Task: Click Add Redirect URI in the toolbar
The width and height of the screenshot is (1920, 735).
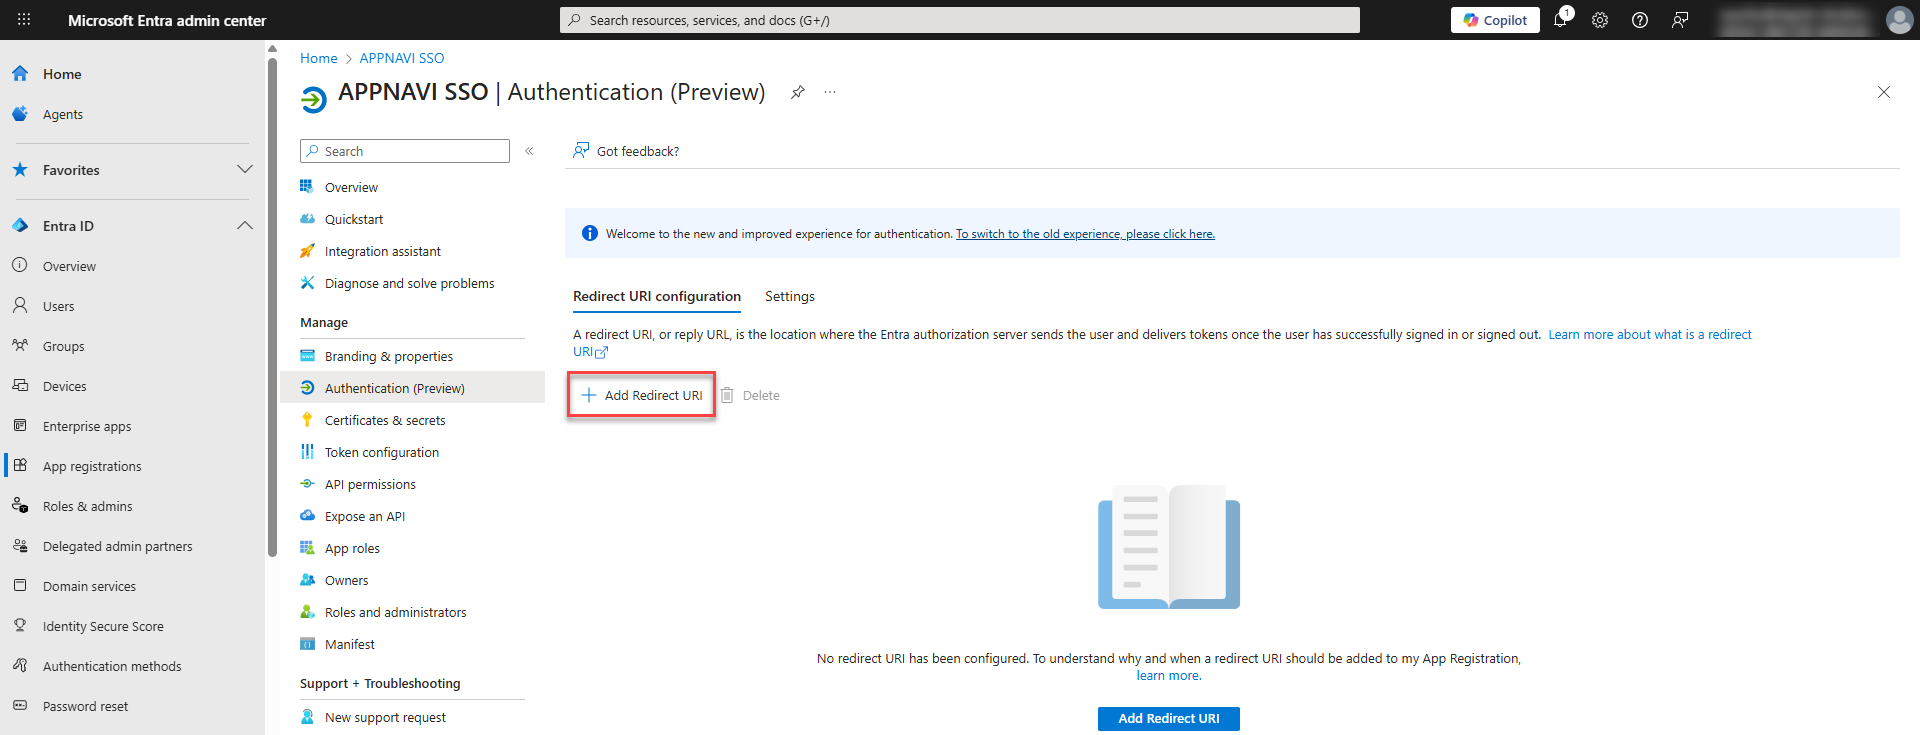Action: coord(641,395)
